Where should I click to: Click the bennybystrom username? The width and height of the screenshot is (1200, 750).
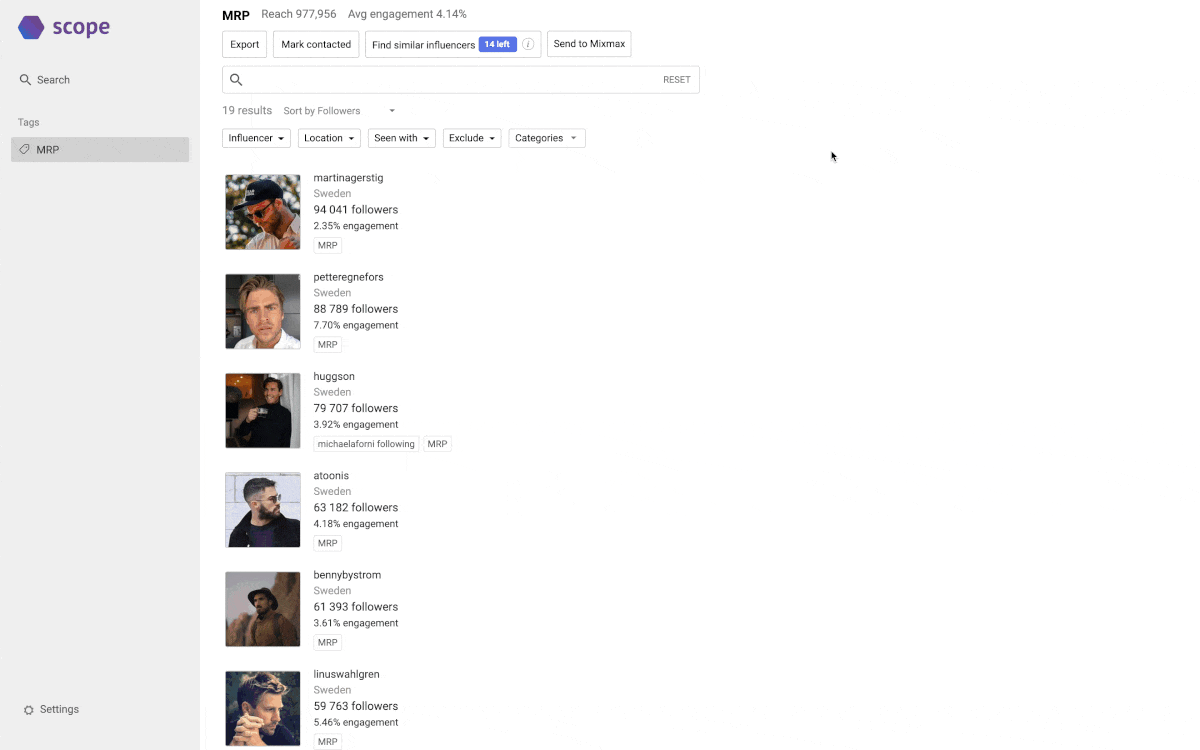[x=347, y=575]
